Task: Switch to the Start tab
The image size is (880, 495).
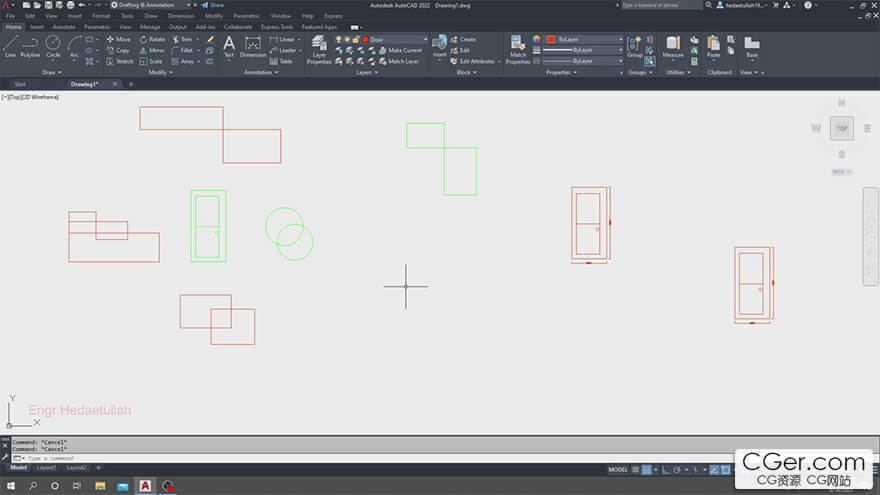Action: (20, 84)
